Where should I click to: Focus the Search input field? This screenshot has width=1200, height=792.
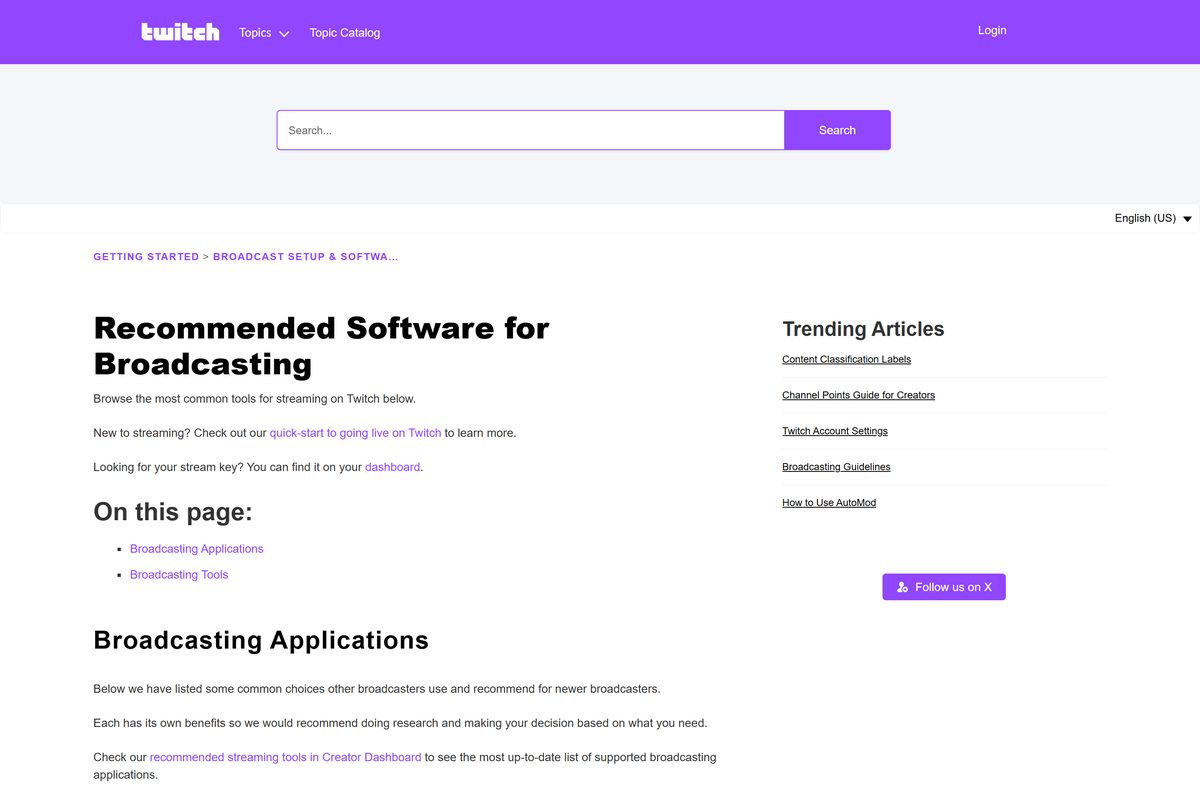pyautogui.click(x=530, y=130)
